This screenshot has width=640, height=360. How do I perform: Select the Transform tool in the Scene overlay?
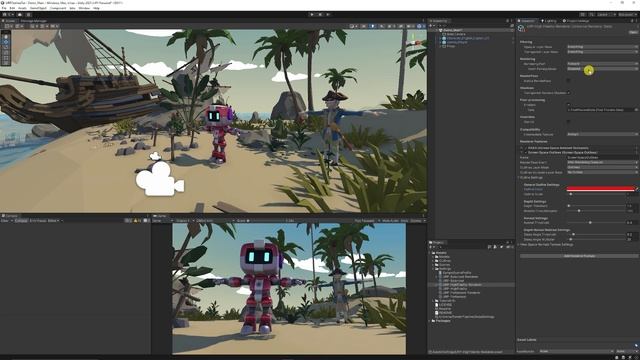click(x=6, y=63)
